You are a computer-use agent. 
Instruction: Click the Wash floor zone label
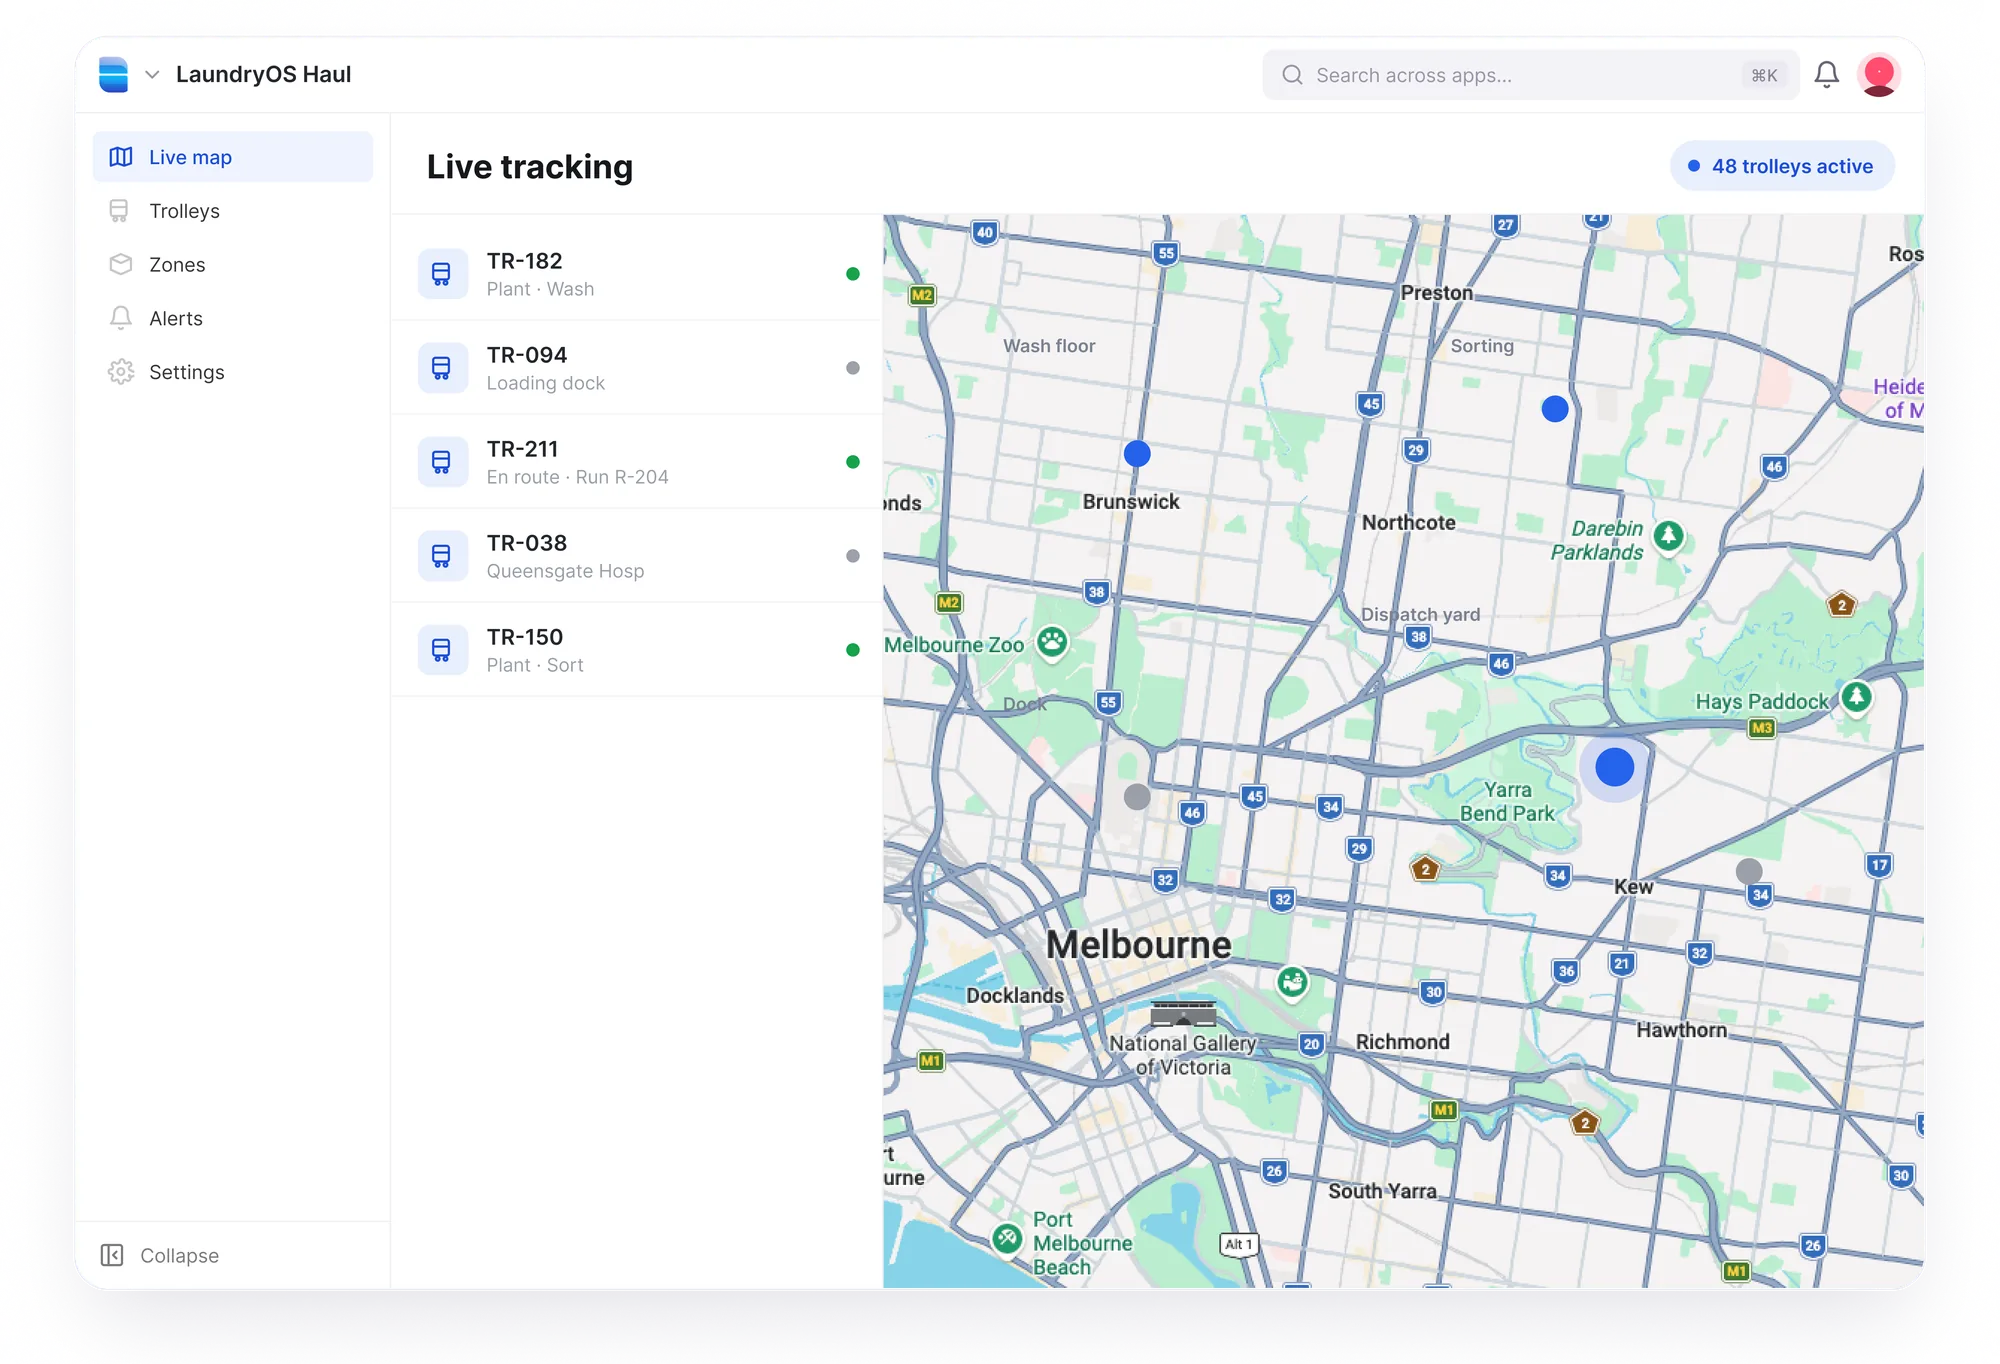click(1049, 346)
